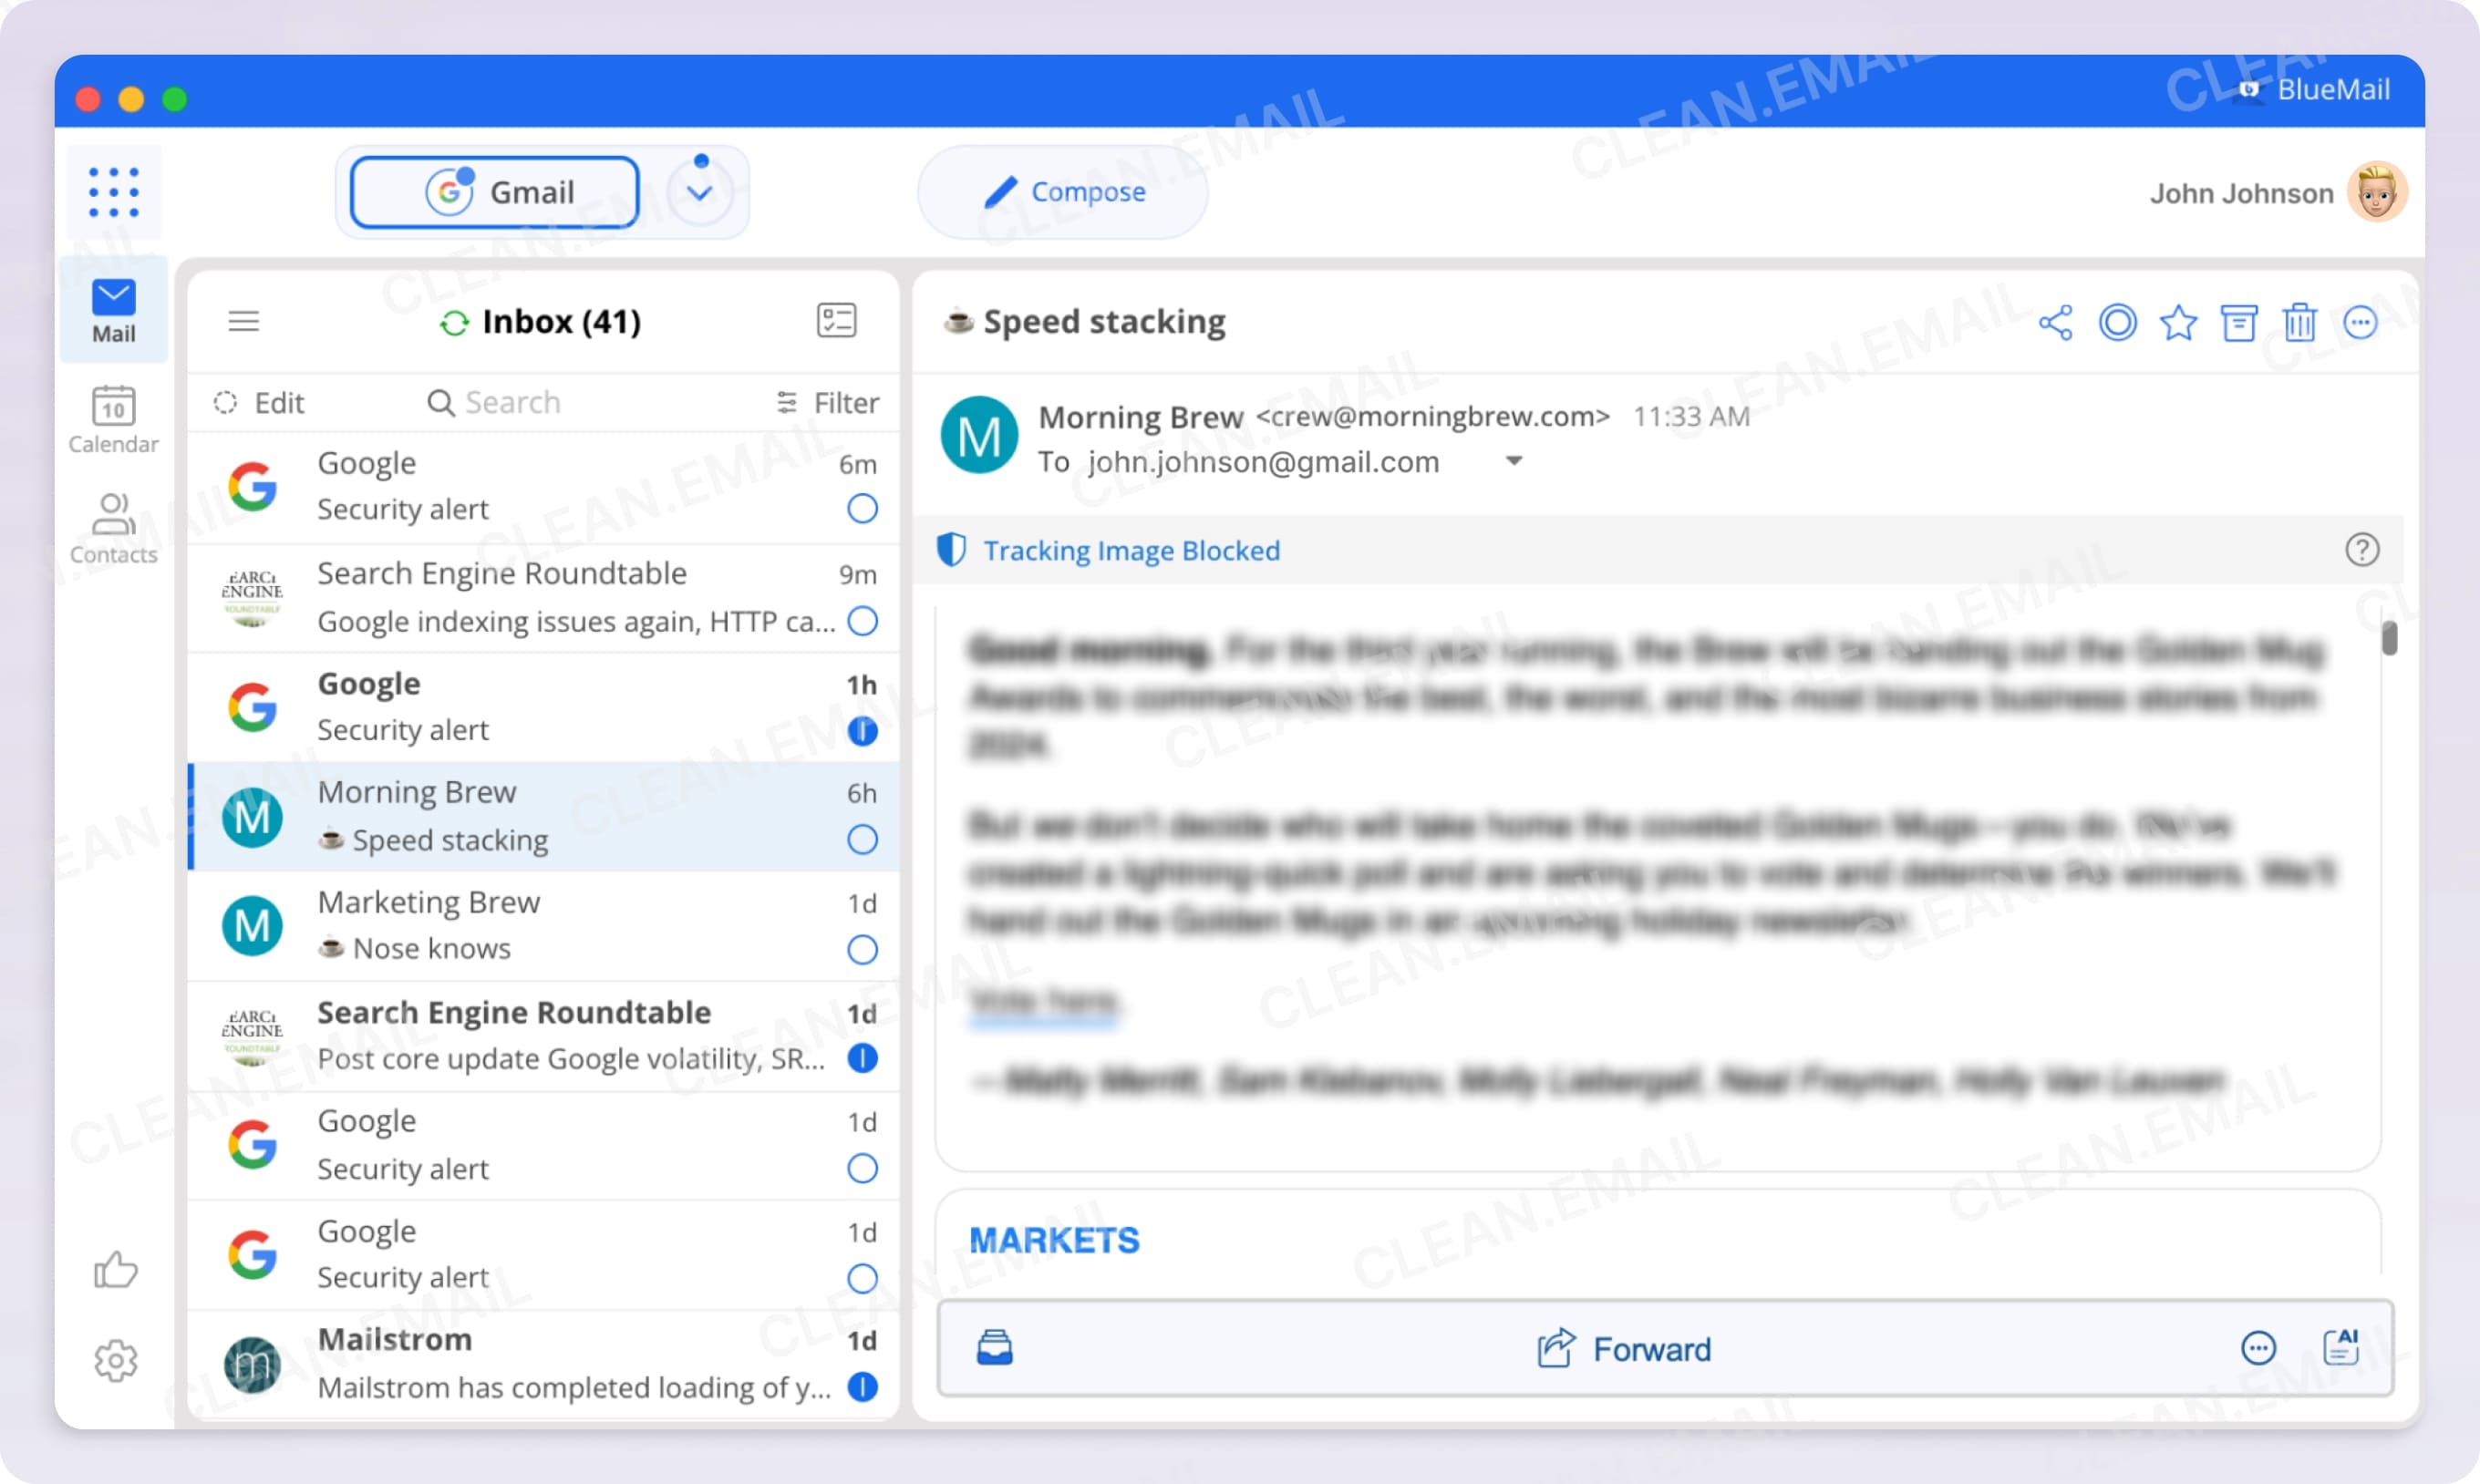The width and height of the screenshot is (2480, 1484).
Task: Refresh the Inbox
Action: pyautogui.click(x=455, y=322)
